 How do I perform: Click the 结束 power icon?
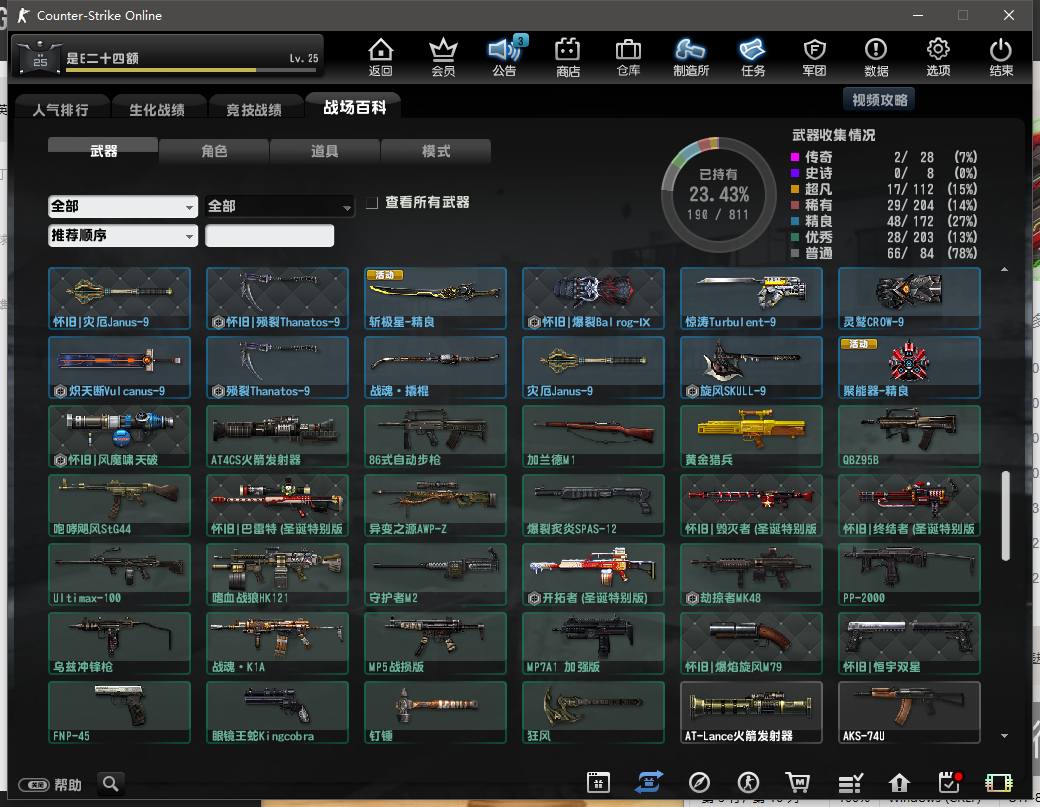click(x=1000, y=57)
